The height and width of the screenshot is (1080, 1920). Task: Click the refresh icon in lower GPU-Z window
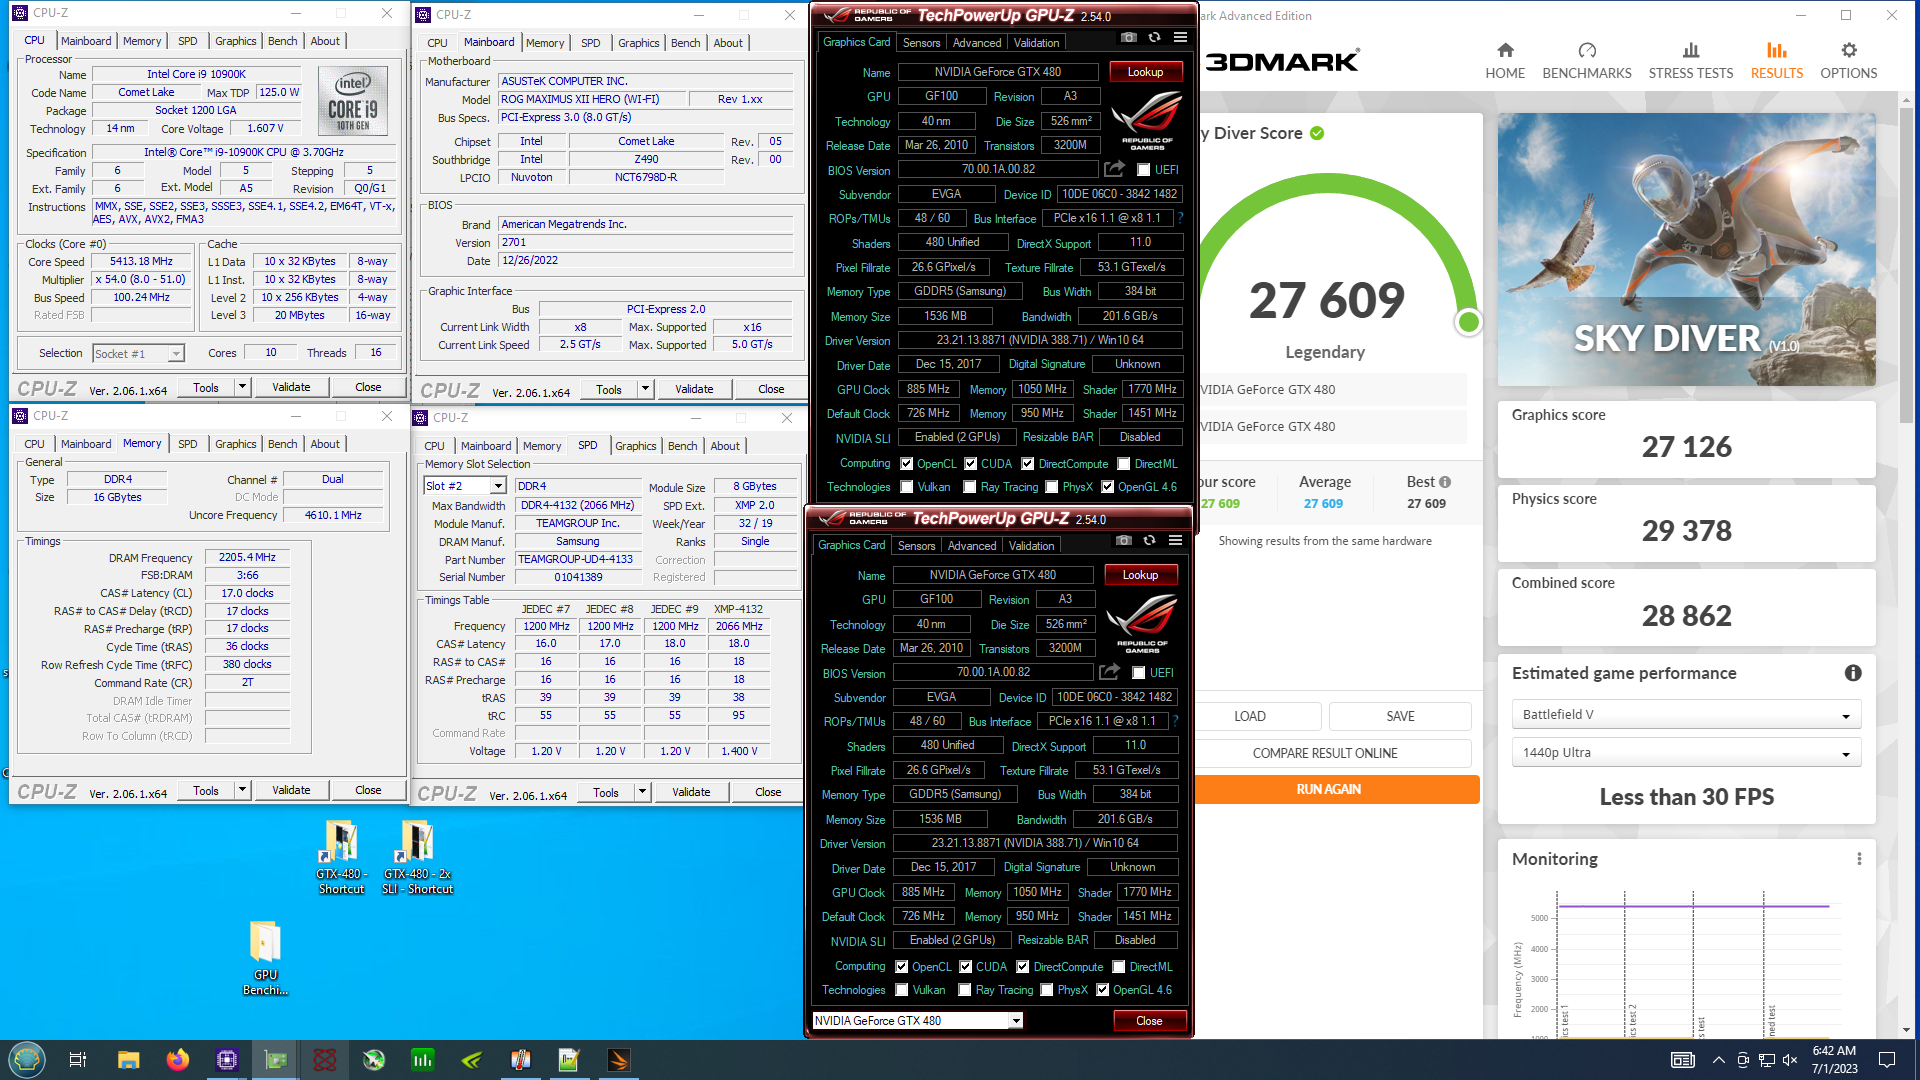tap(1149, 541)
